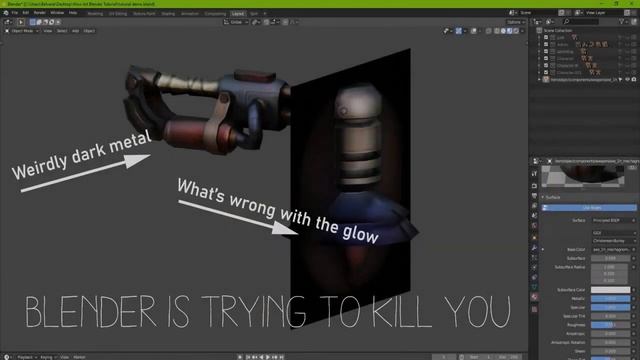Toggle X-ray view in viewport header
The width and height of the screenshot is (640, 360).
tap(489, 31)
